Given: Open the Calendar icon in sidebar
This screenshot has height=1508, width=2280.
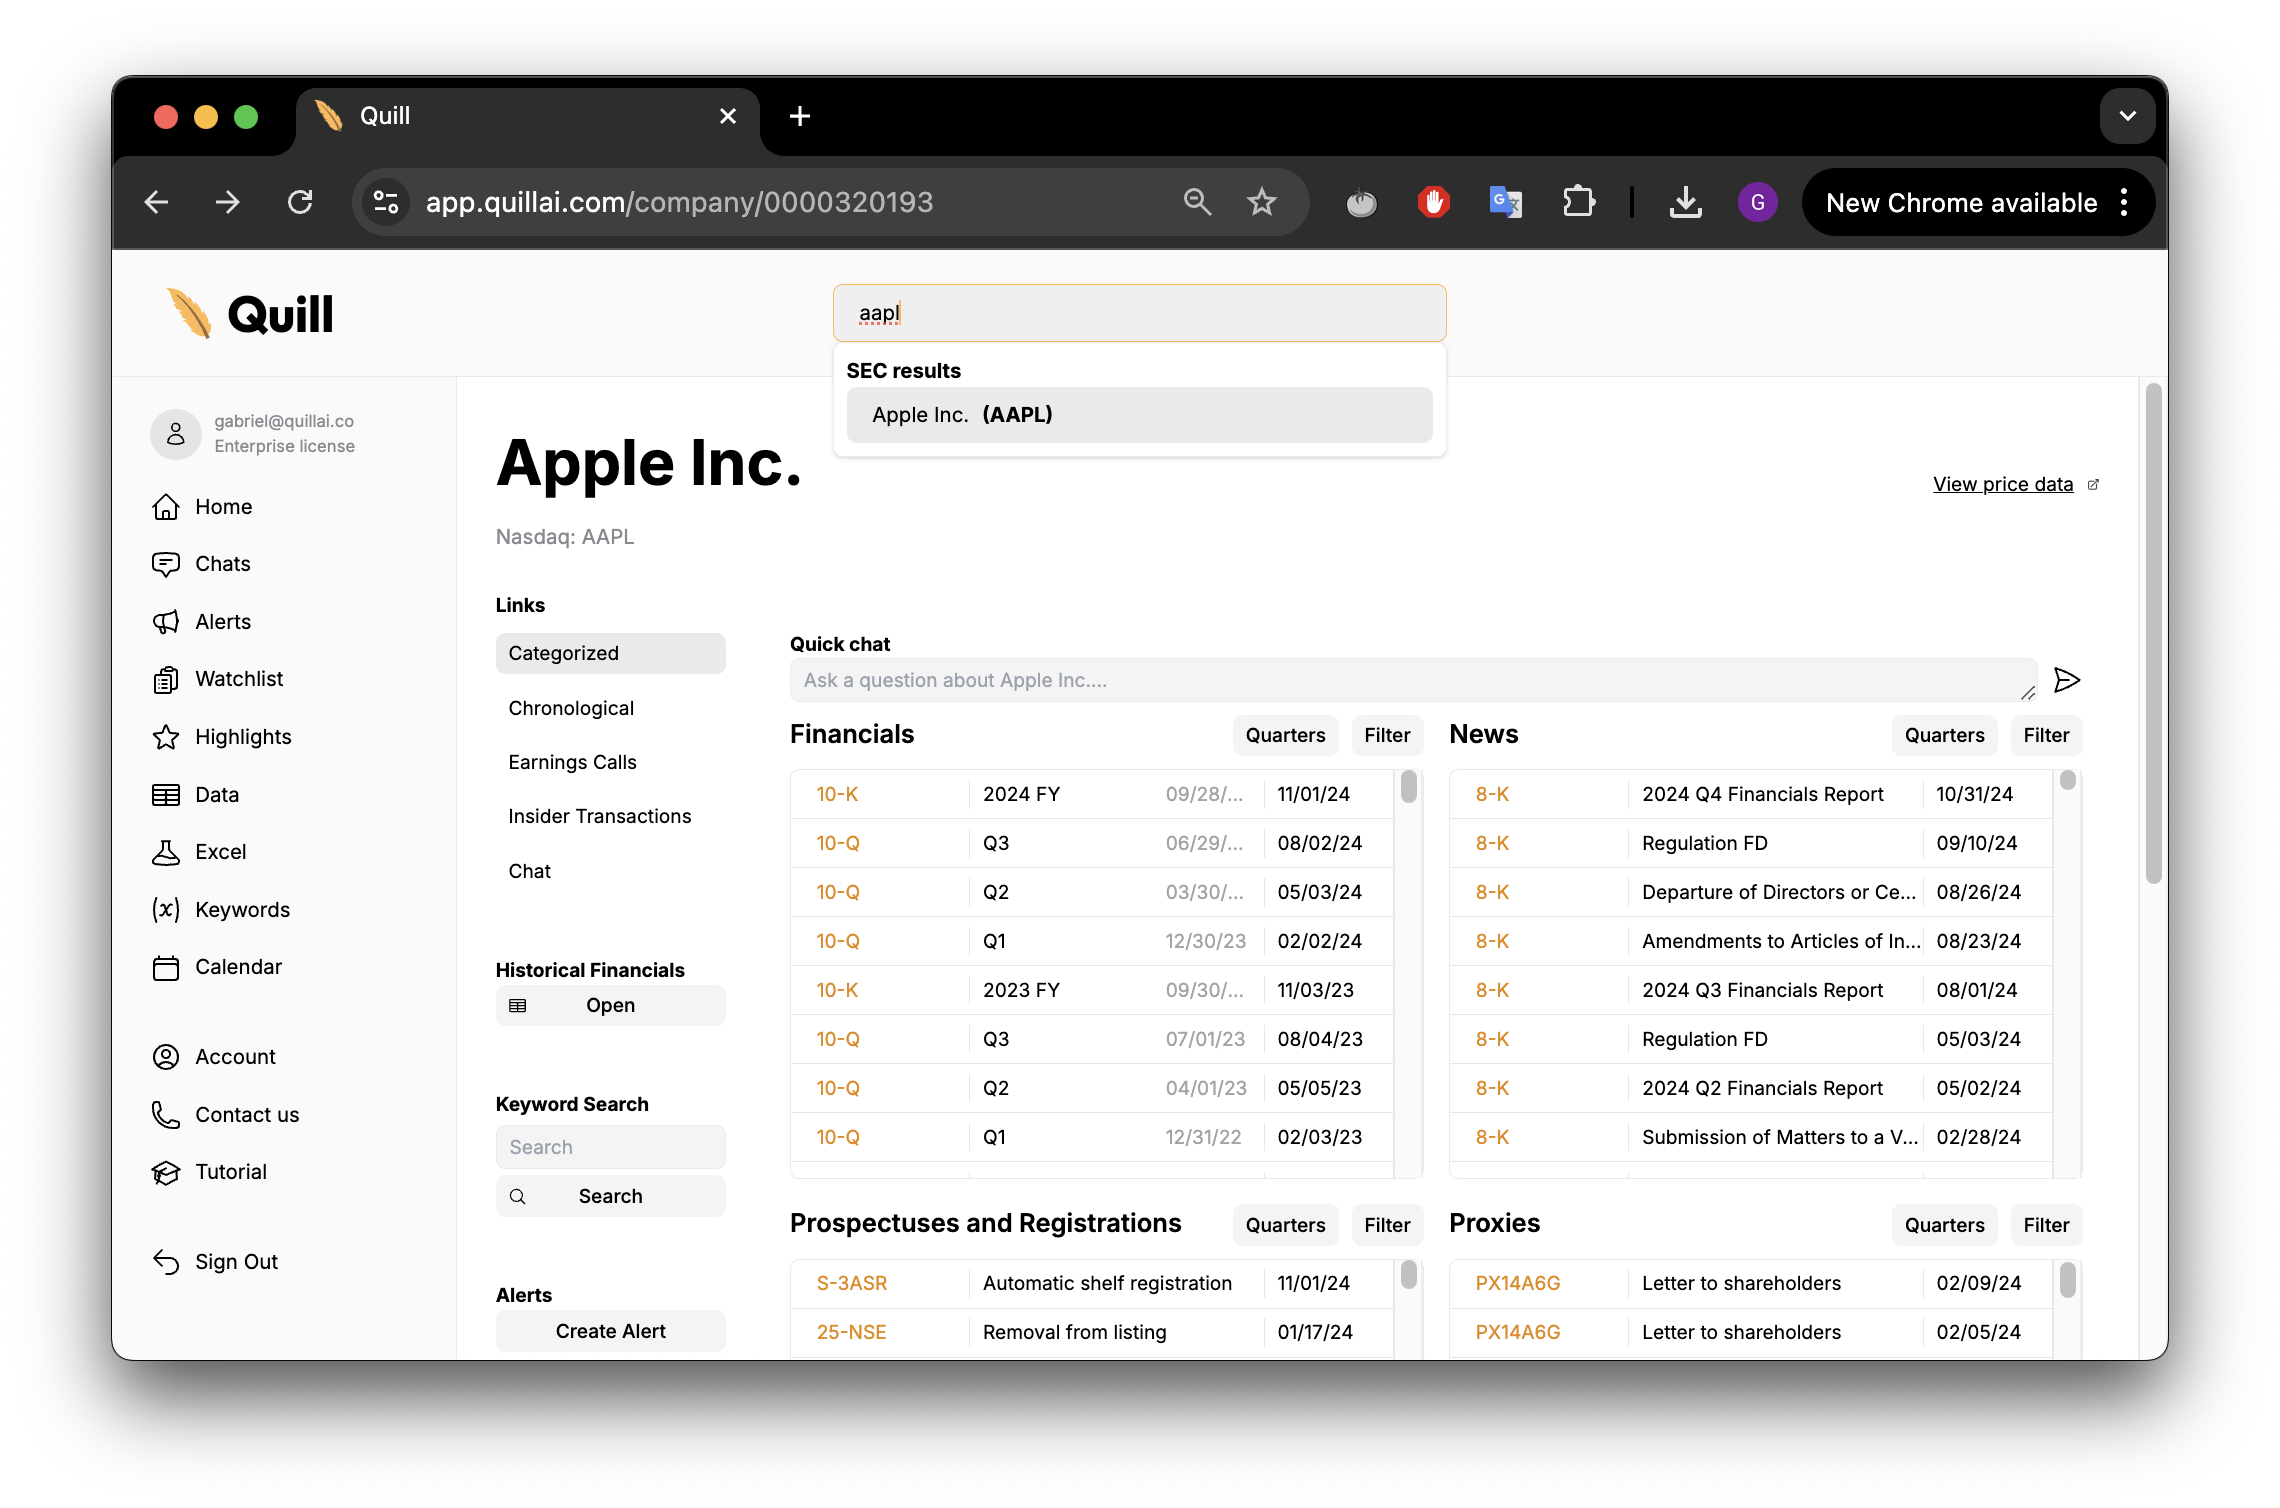Looking at the screenshot, I should tap(166, 967).
